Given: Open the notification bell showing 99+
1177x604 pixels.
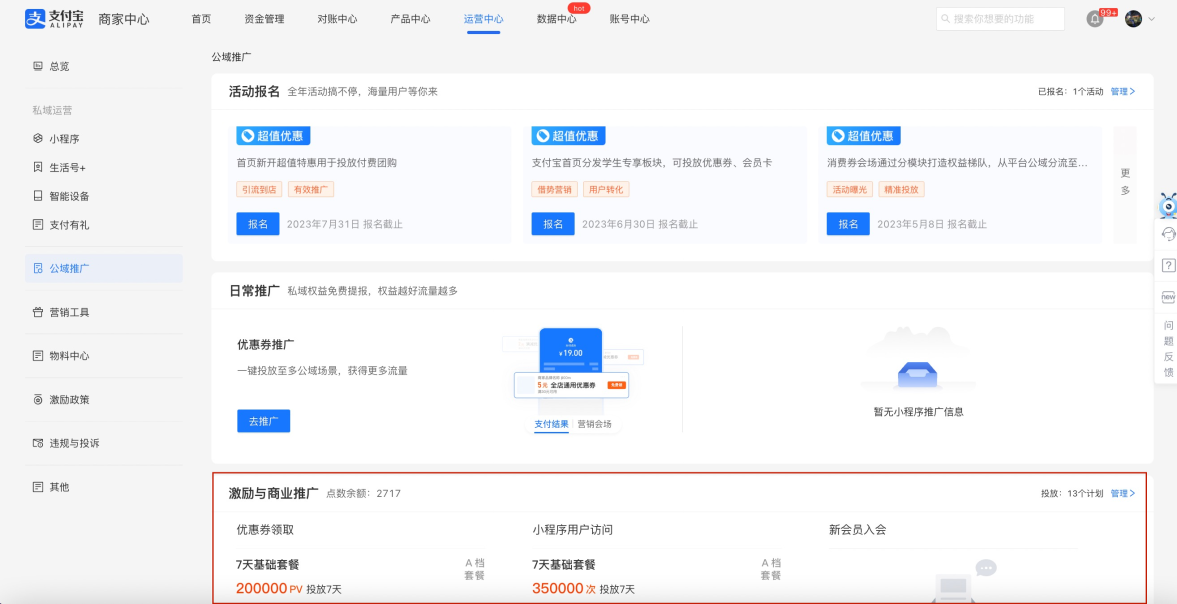Looking at the screenshot, I should (x=1095, y=20).
